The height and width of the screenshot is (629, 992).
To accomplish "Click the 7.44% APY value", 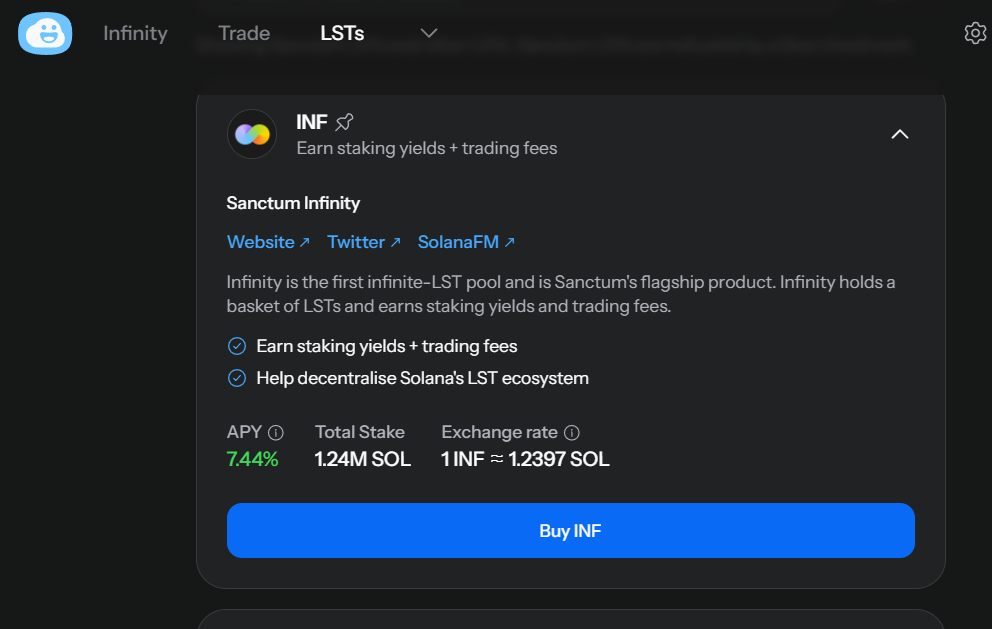I will [x=253, y=460].
